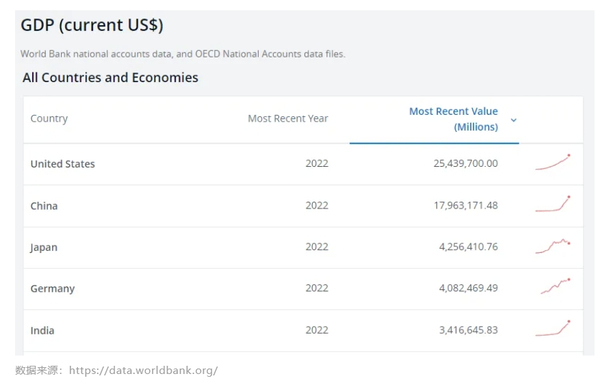
Task: Open the United States country link
Action: tap(63, 164)
